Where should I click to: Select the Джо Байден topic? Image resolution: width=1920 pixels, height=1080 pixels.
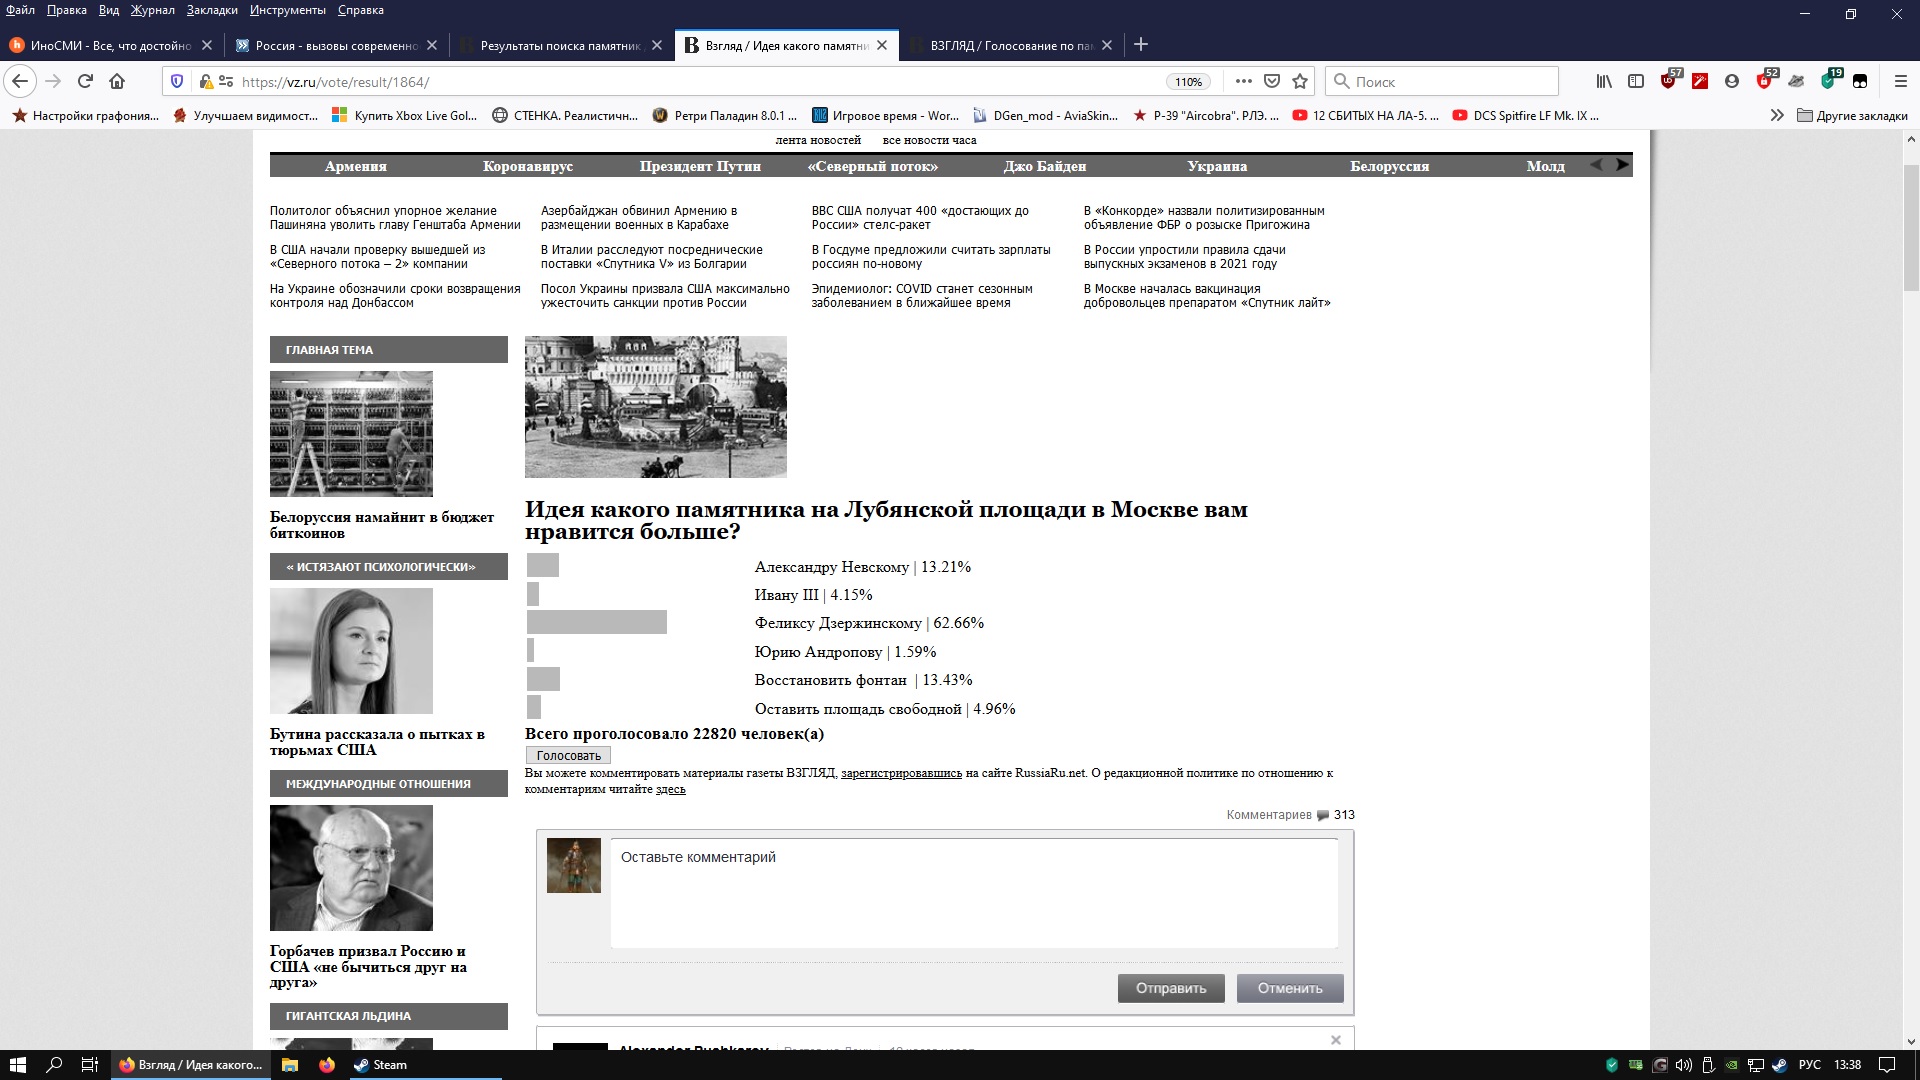pyautogui.click(x=1045, y=166)
